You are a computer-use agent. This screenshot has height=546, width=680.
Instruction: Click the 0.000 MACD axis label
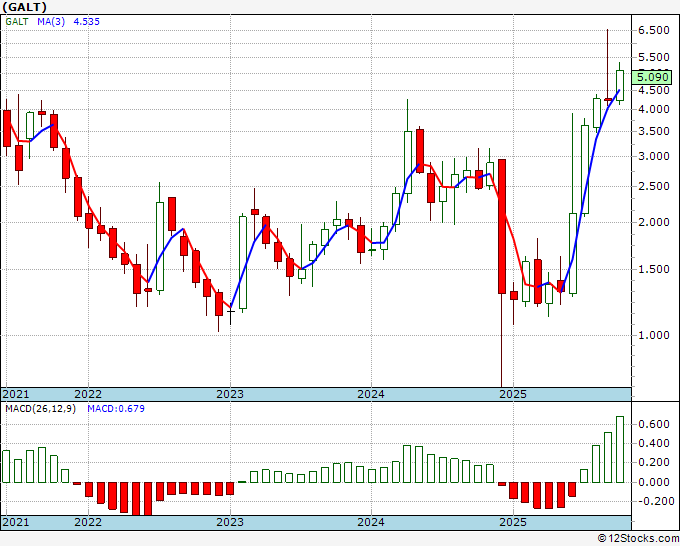(x=654, y=482)
